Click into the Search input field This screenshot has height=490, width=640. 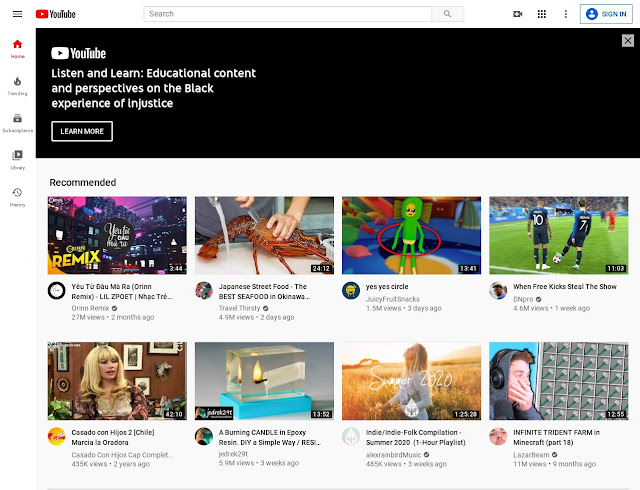288,14
